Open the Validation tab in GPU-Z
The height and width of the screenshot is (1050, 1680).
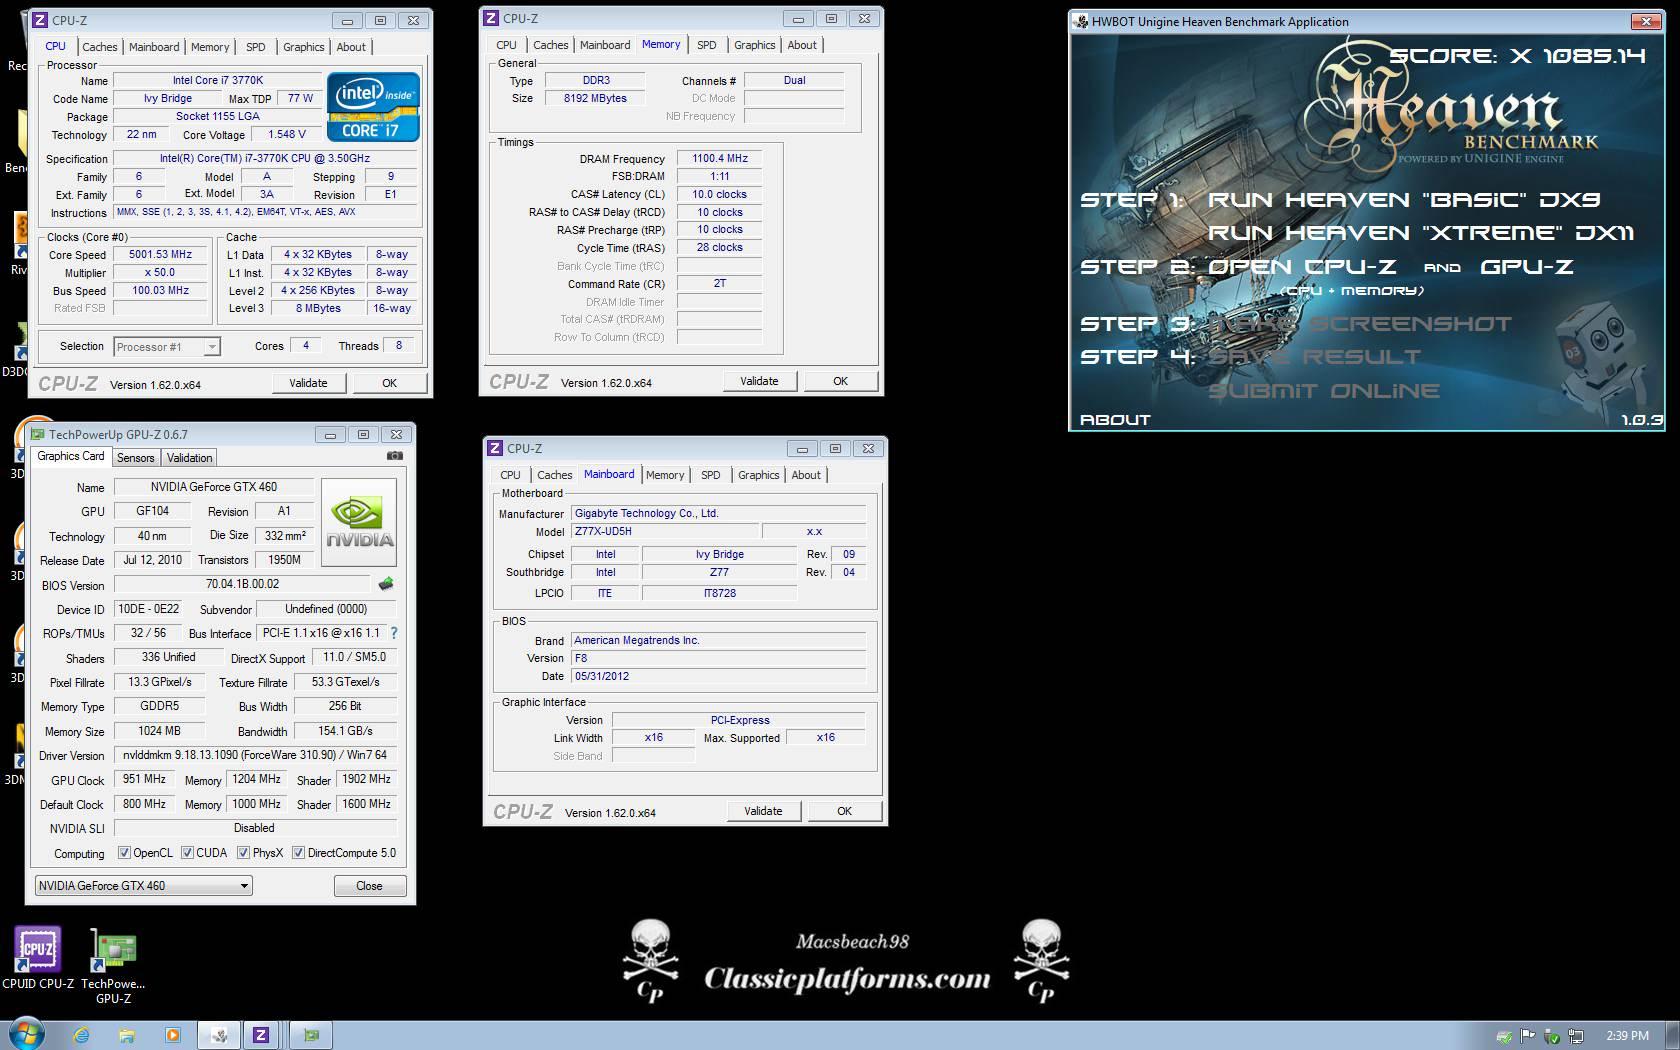(189, 458)
